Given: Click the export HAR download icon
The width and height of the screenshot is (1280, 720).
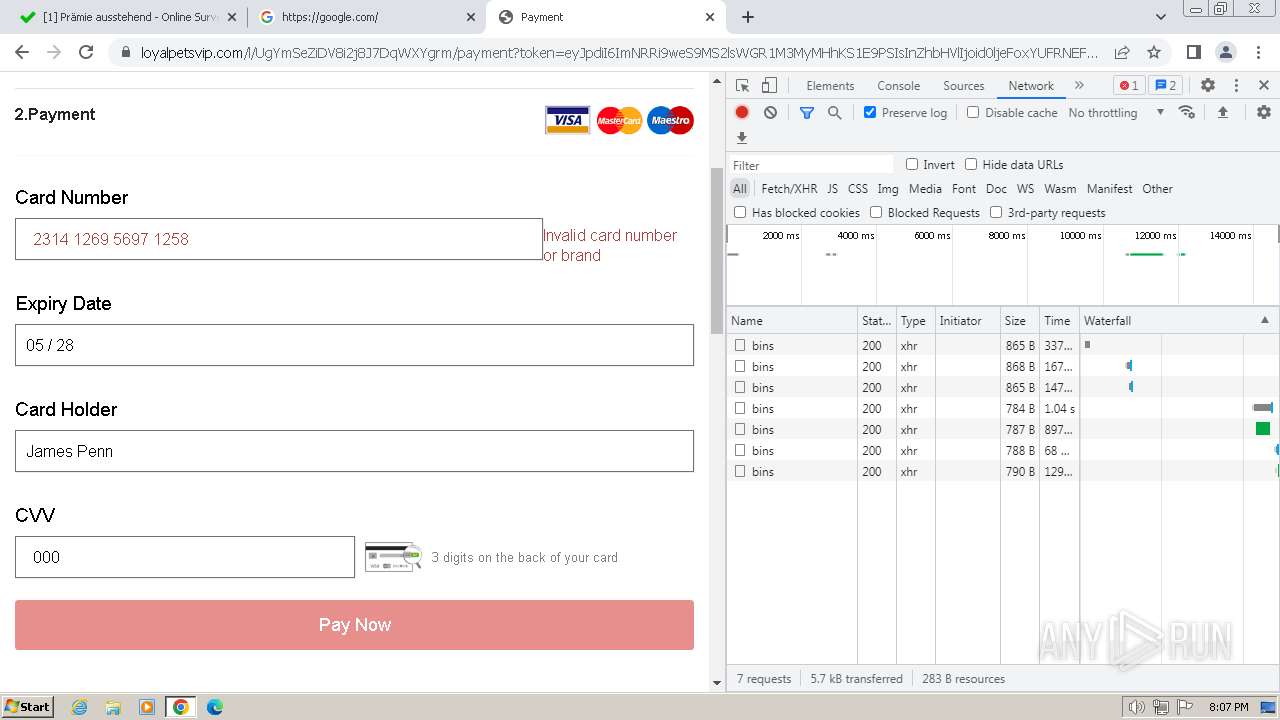Looking at the screenshot, I should 742,138.
